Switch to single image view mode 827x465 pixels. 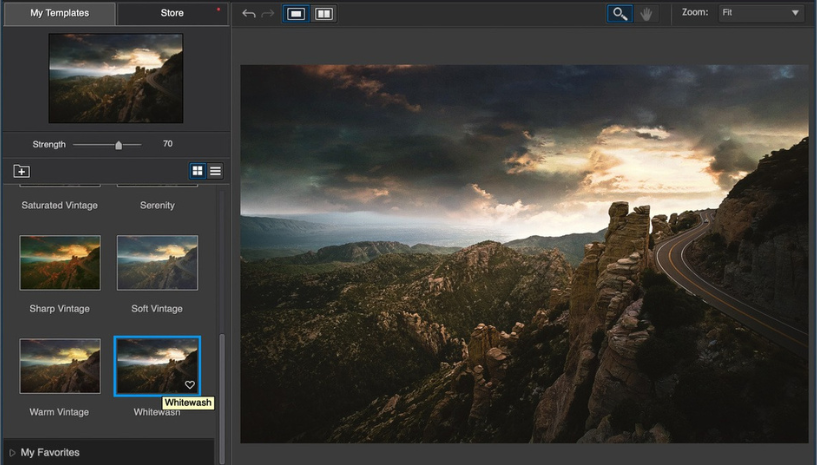296,14
